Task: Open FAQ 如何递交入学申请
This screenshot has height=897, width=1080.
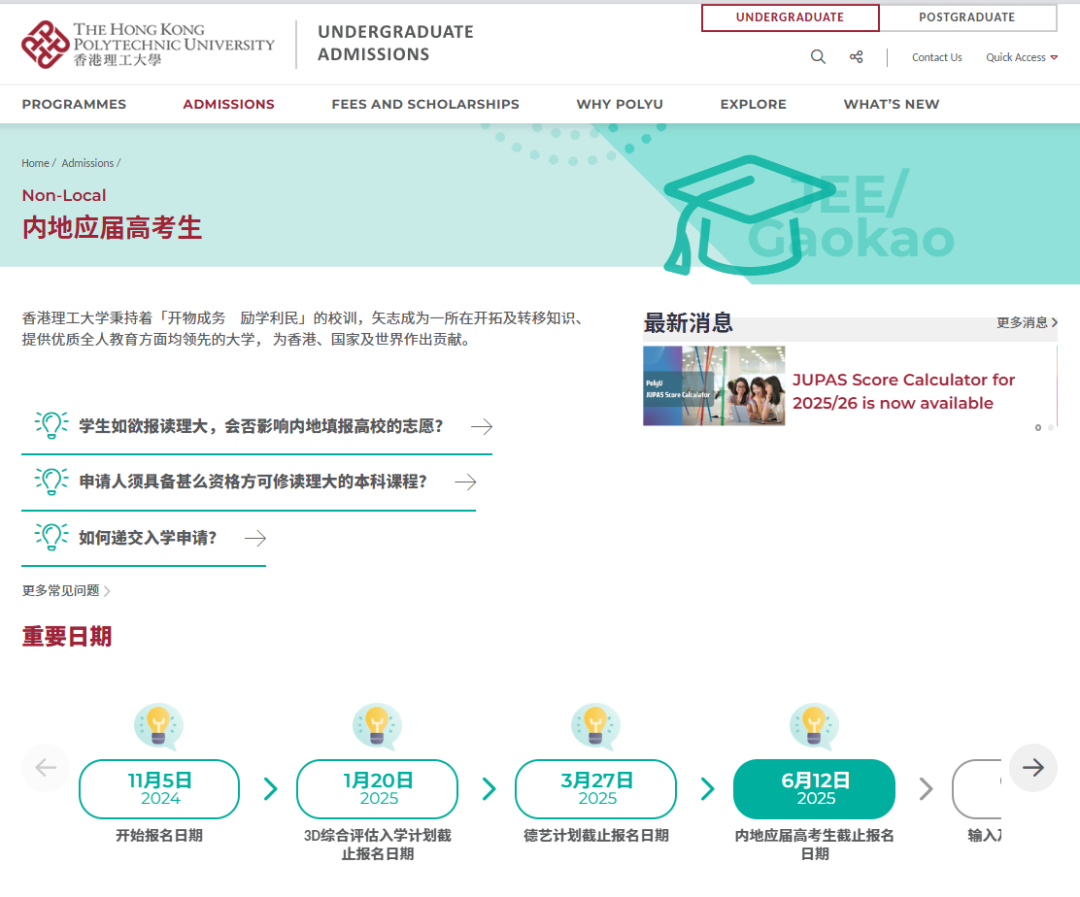Action: 148,538
